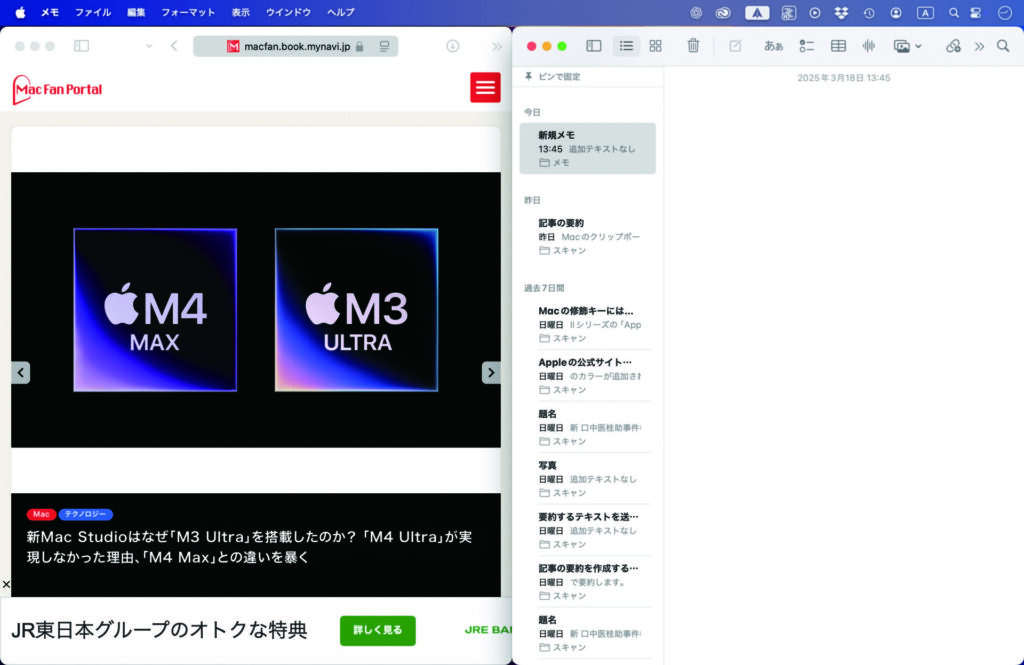Open the ウインドウ menu
This screenshot has width=1024, height=665.
click(288, 13)
